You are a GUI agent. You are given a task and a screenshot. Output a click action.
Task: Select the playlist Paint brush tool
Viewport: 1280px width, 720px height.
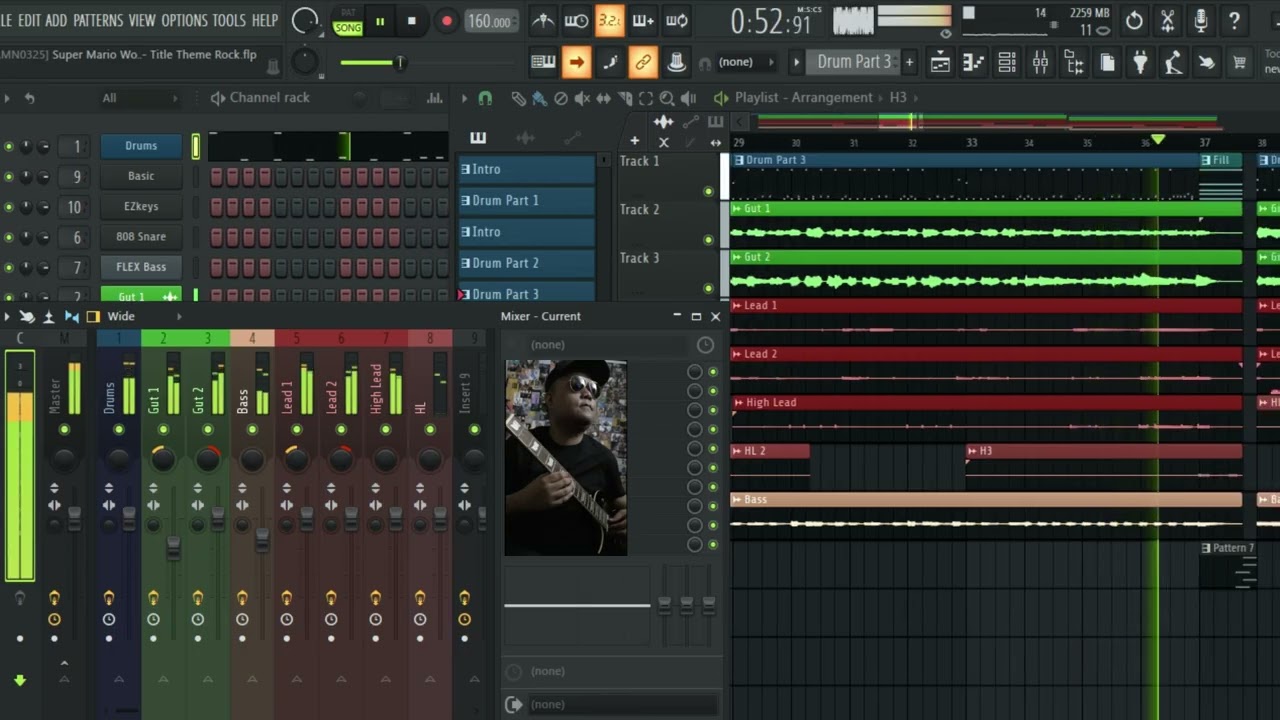pyautogui.click(x=539, y=98)
